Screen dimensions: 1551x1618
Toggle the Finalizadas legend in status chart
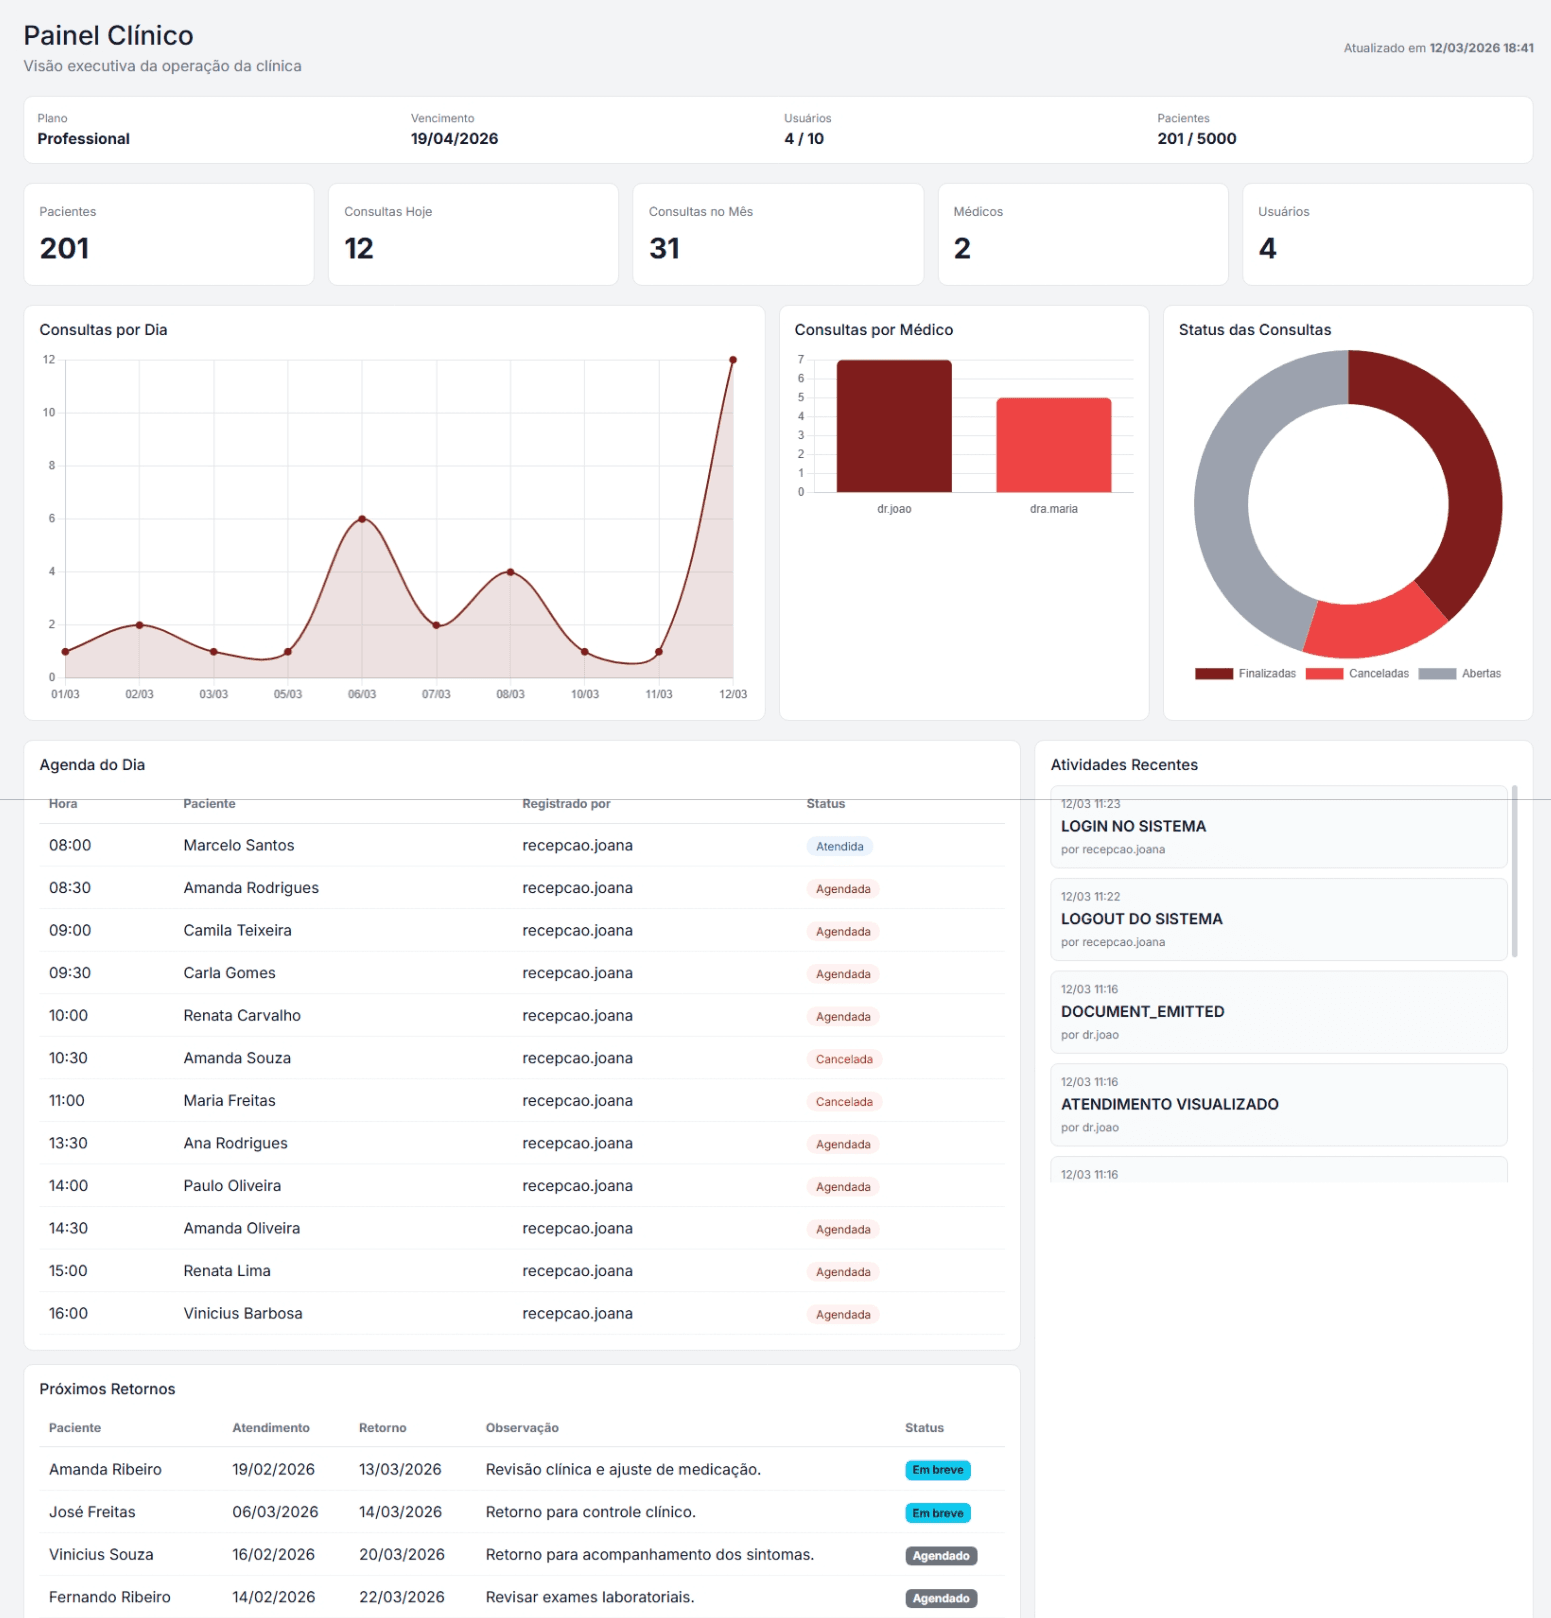pyautogui.click(x=1245, y=674)
